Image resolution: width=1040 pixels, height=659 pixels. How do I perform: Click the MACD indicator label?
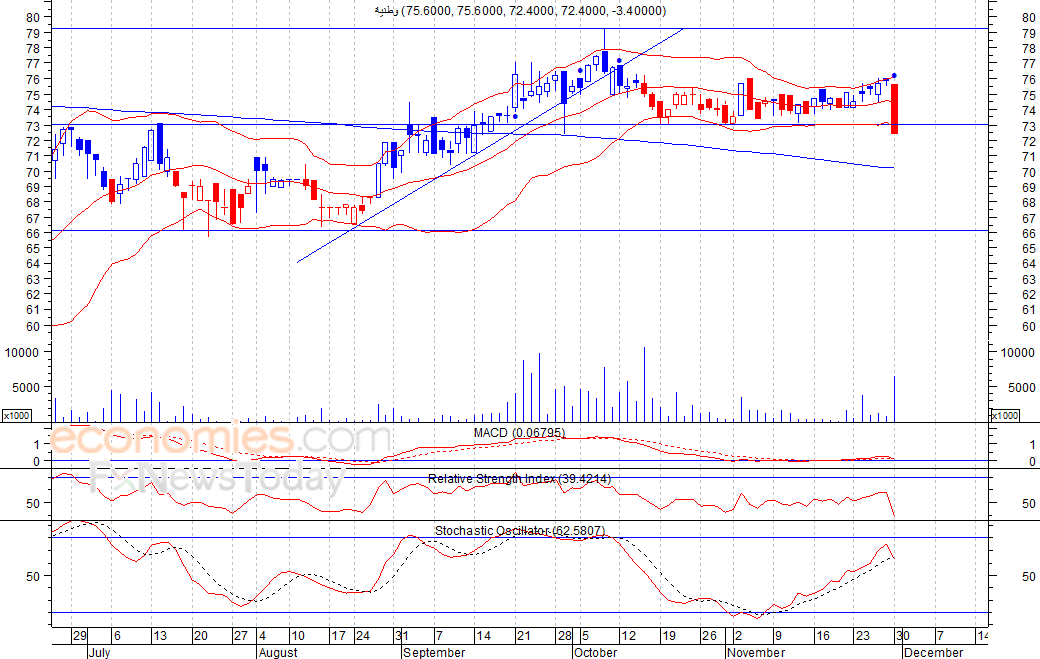(519, 433)
